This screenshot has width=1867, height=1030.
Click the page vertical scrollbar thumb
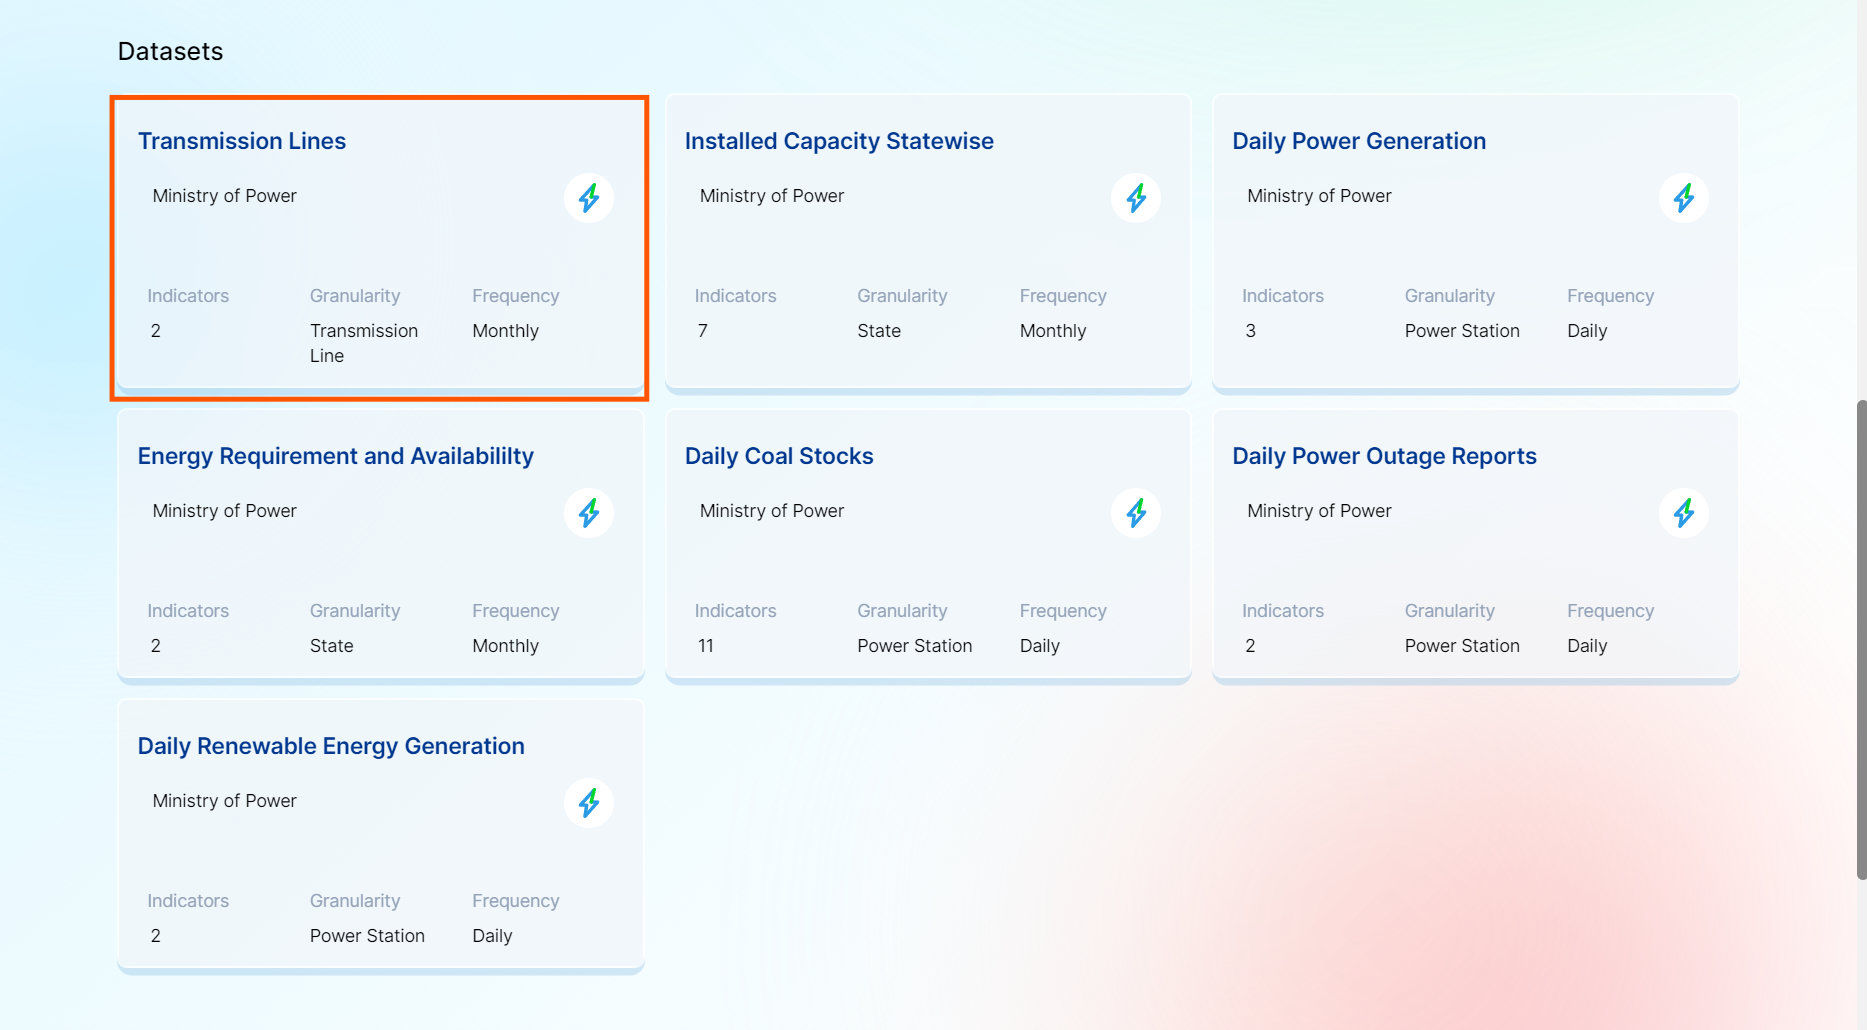tap(1861, 640)
